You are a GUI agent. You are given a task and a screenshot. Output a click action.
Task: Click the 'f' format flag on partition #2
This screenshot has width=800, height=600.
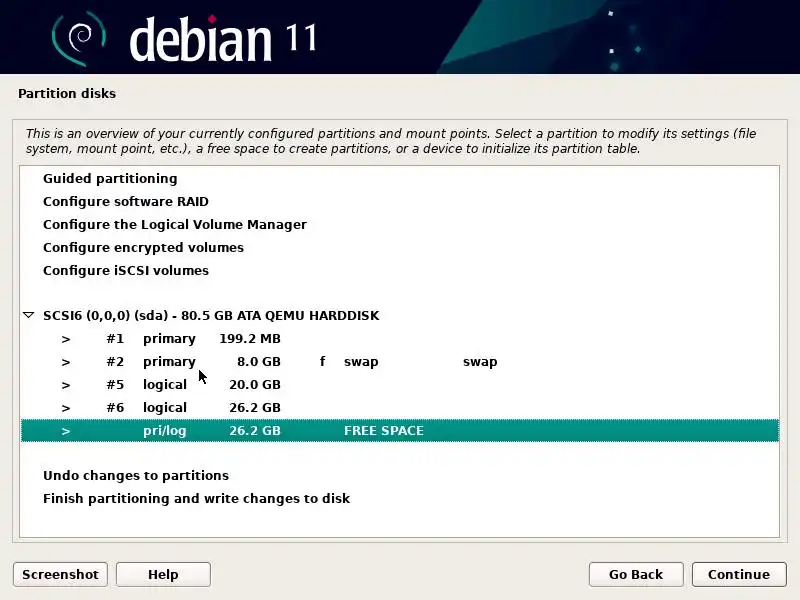tap(322, 361)
